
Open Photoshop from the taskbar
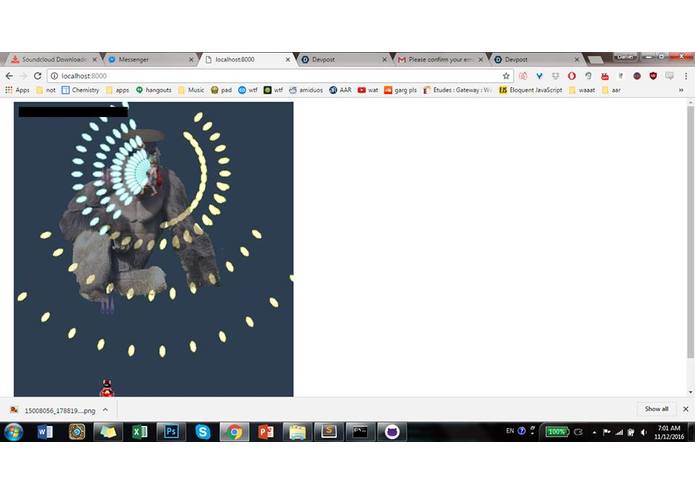point(171,432)
